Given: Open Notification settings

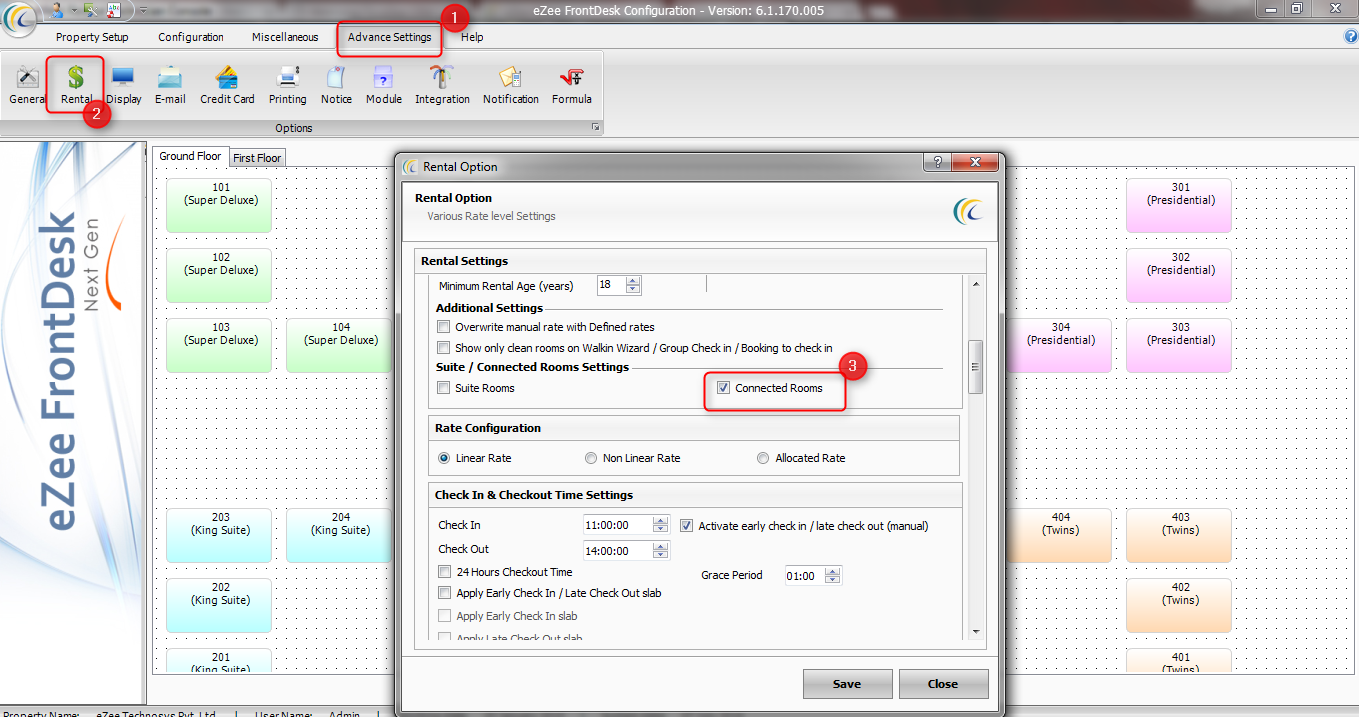Looking at the screenshot, I should 511,85.
